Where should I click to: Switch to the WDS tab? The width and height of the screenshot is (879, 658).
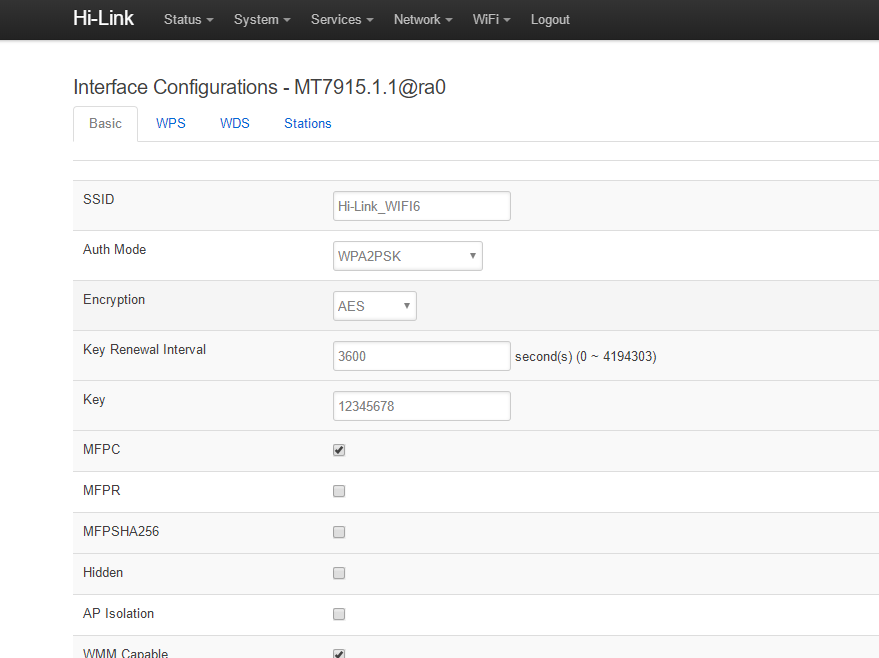[235, 124]
